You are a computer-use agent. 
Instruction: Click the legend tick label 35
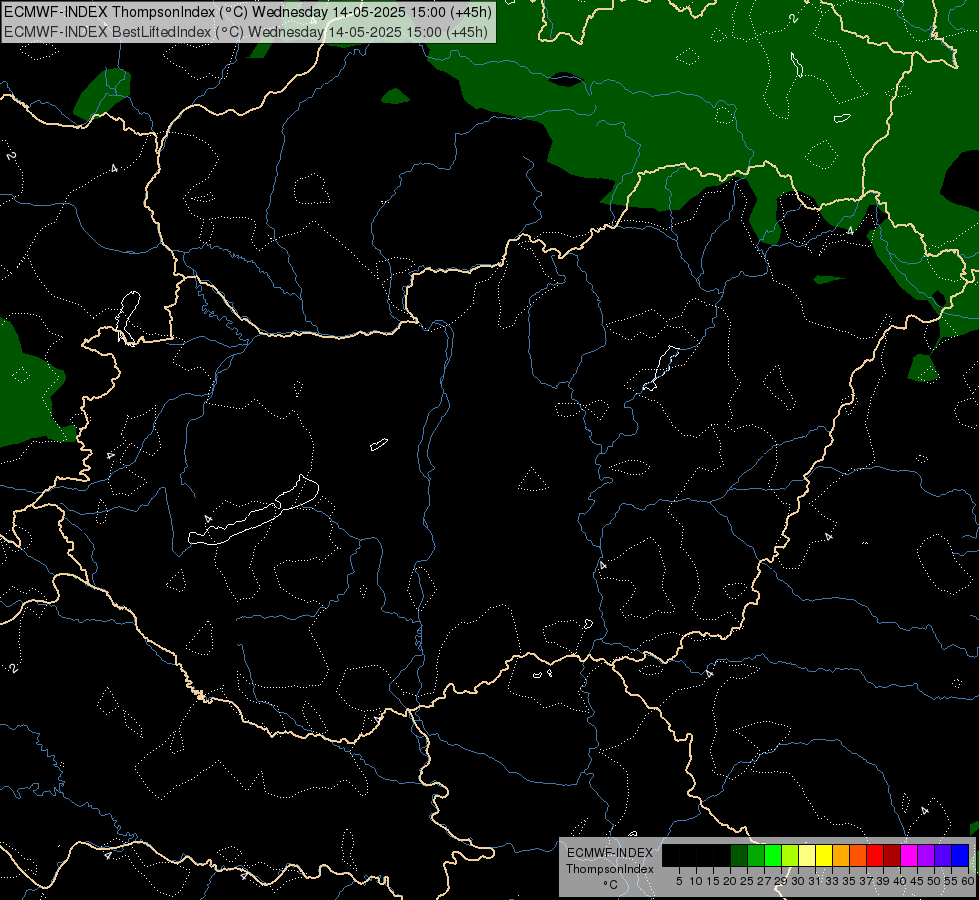click(849, 881)
